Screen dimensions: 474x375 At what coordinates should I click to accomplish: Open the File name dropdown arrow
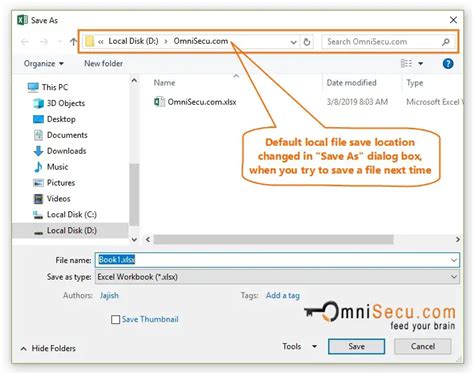click(x=454, y=260)
